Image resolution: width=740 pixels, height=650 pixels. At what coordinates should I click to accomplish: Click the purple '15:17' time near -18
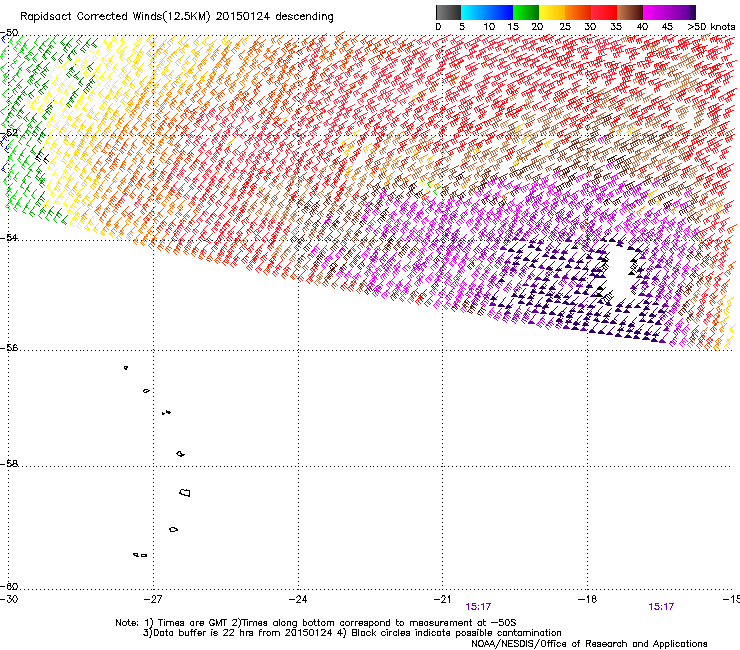tap(661, 607)
